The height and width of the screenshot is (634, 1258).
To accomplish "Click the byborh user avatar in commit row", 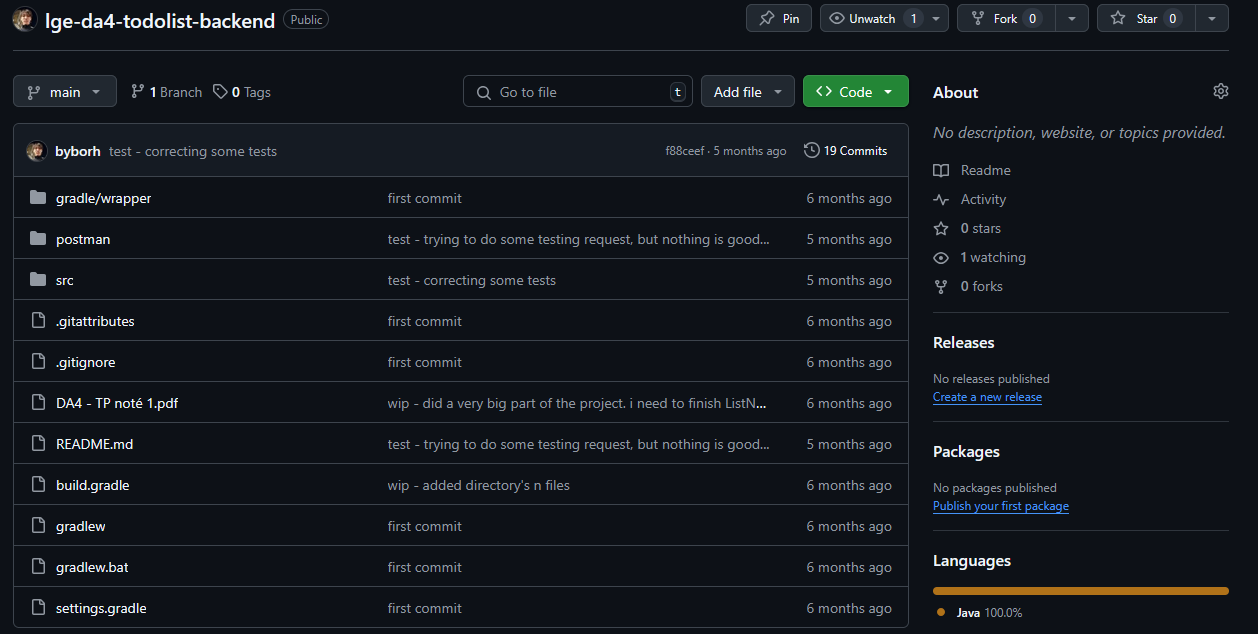I will [x=37, y=151].
